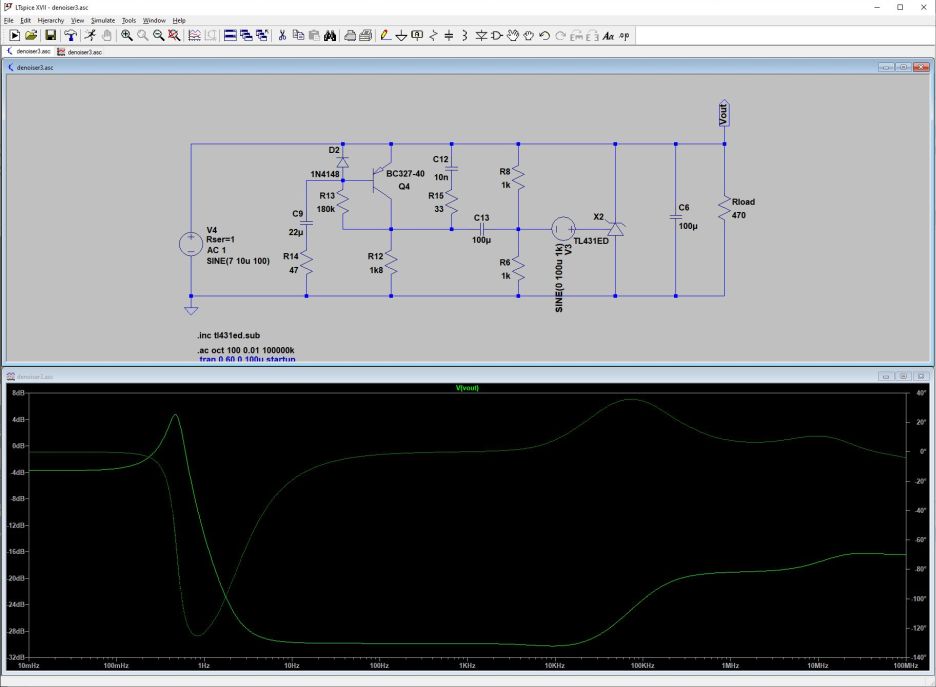This screenshot has height=687, width=936.
Task: Select the Label Net tool
Action: (417, 36)
